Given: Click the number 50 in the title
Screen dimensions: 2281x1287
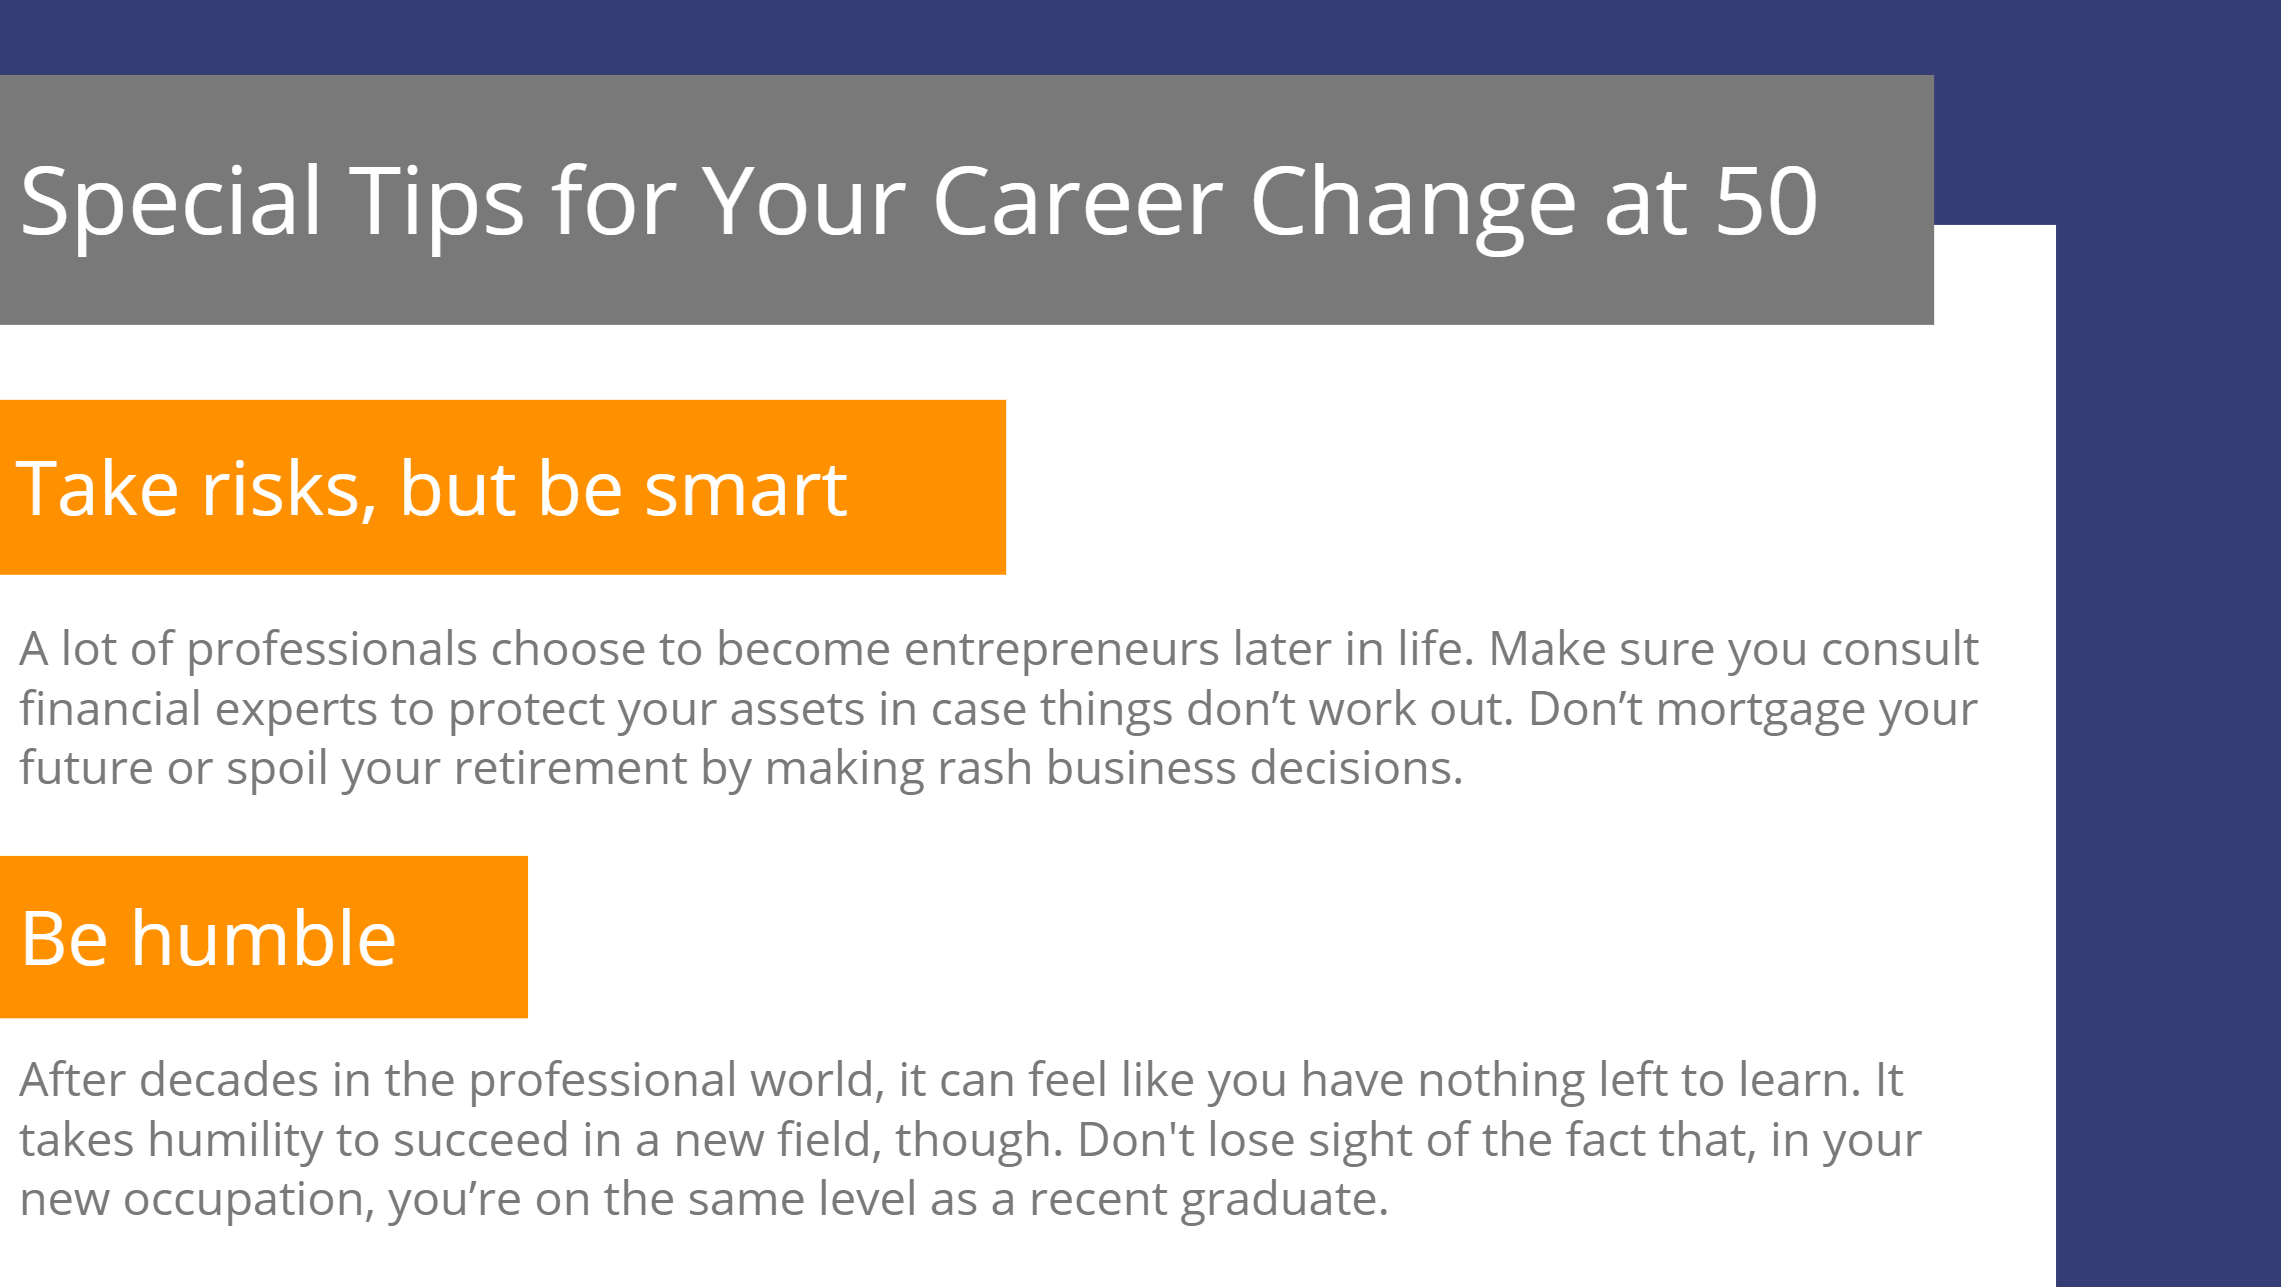Looking at the screenshot, I should [x=1766, y=202].
